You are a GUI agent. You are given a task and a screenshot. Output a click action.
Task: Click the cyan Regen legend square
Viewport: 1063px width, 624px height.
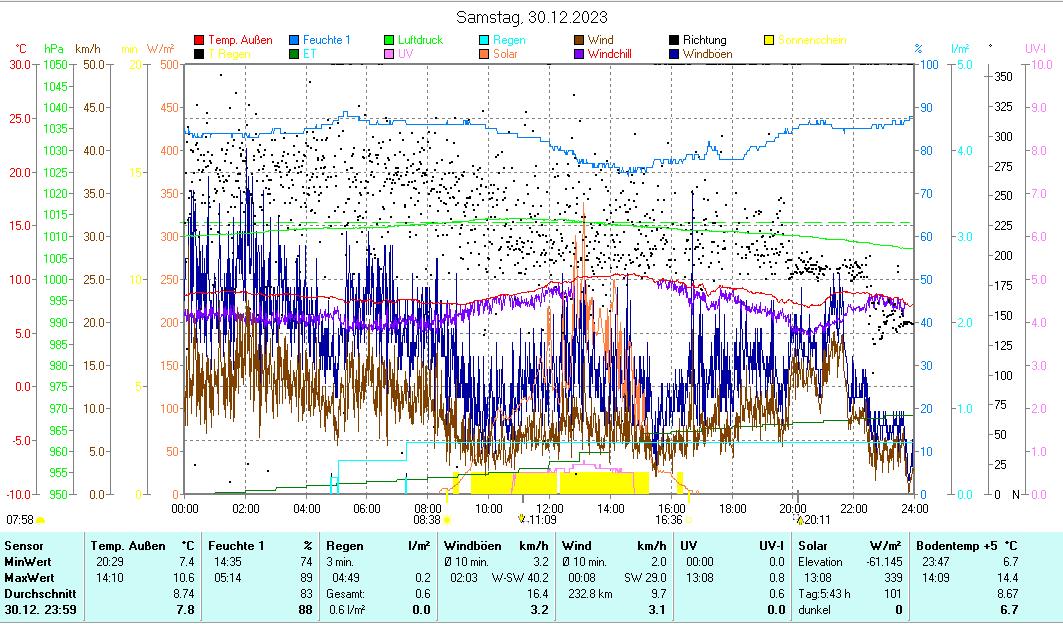coord(485,41)
